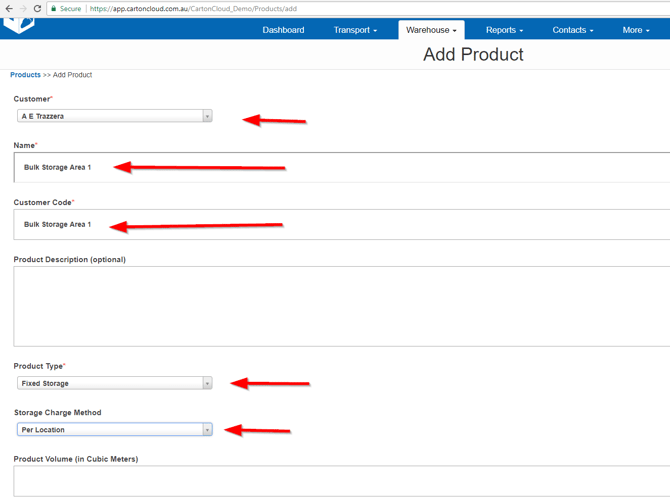Click the browser address bar URL
This screenshot has height=498, width=670.
point(192,9)
